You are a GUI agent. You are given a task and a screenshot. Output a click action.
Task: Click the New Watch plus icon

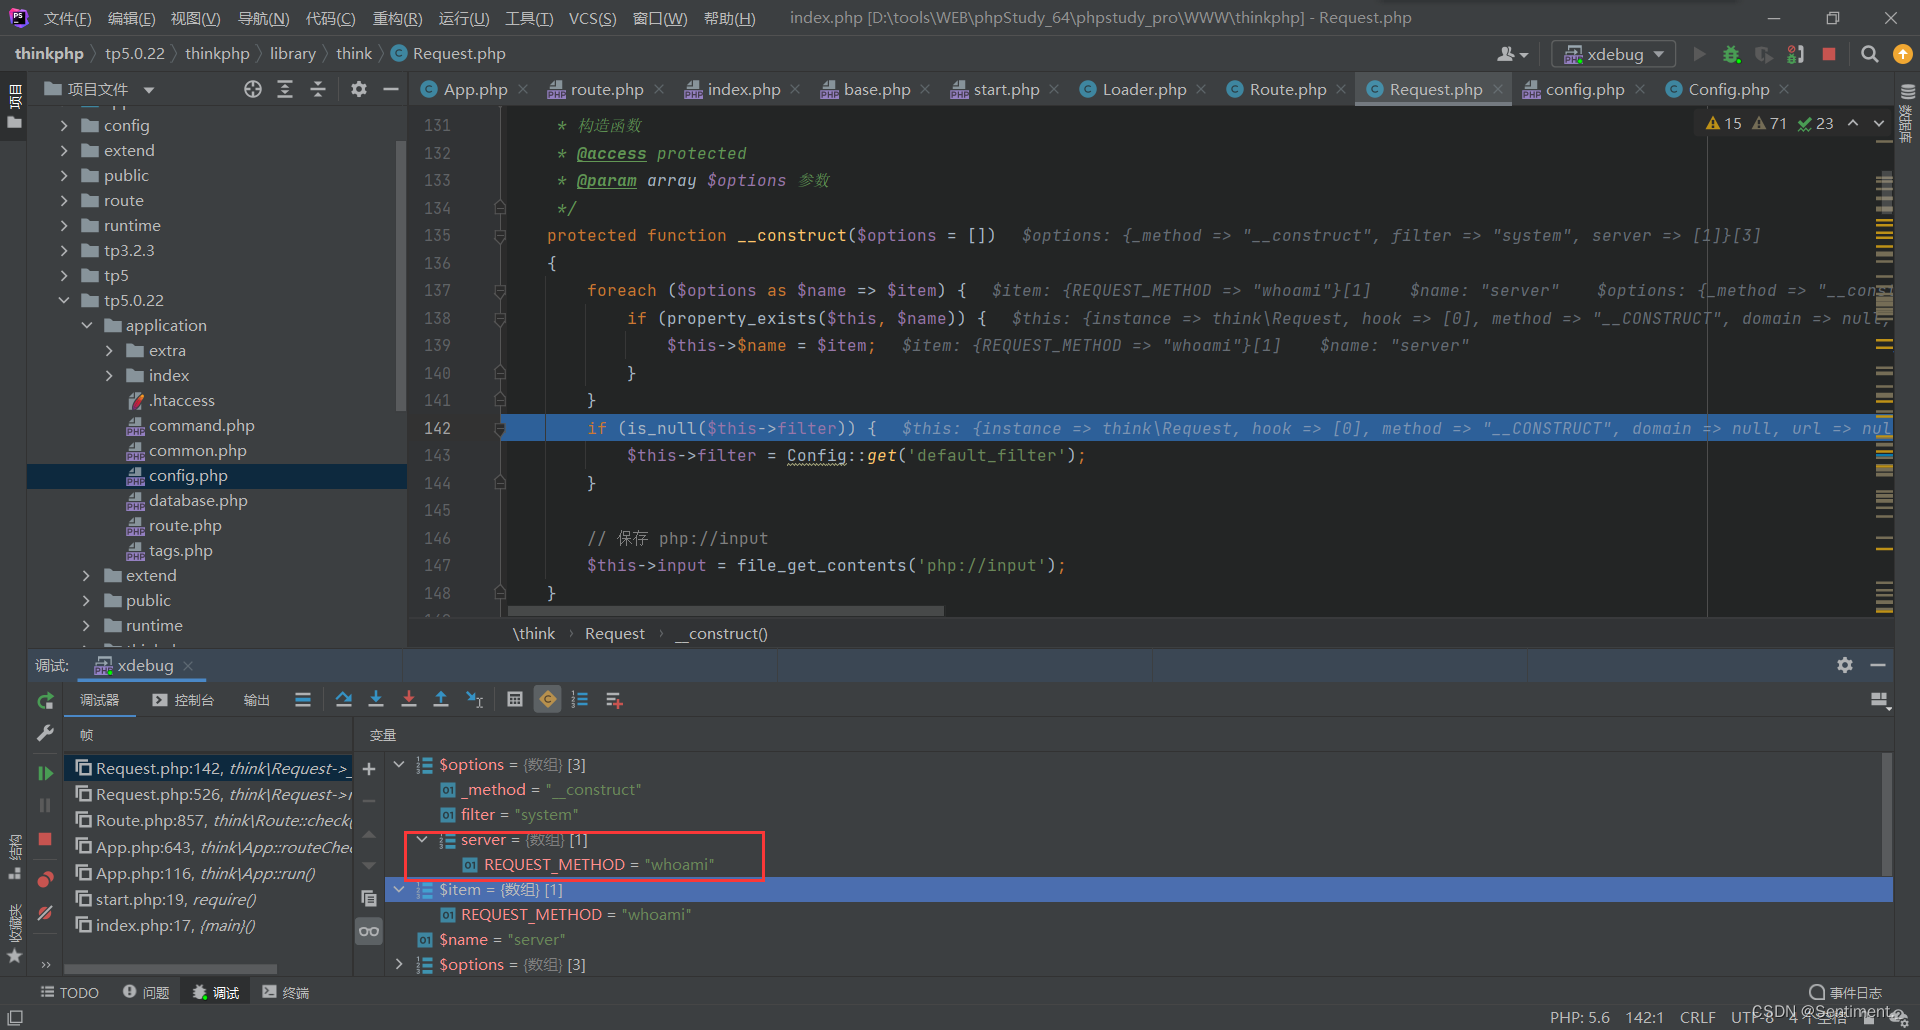click(369, 769)
